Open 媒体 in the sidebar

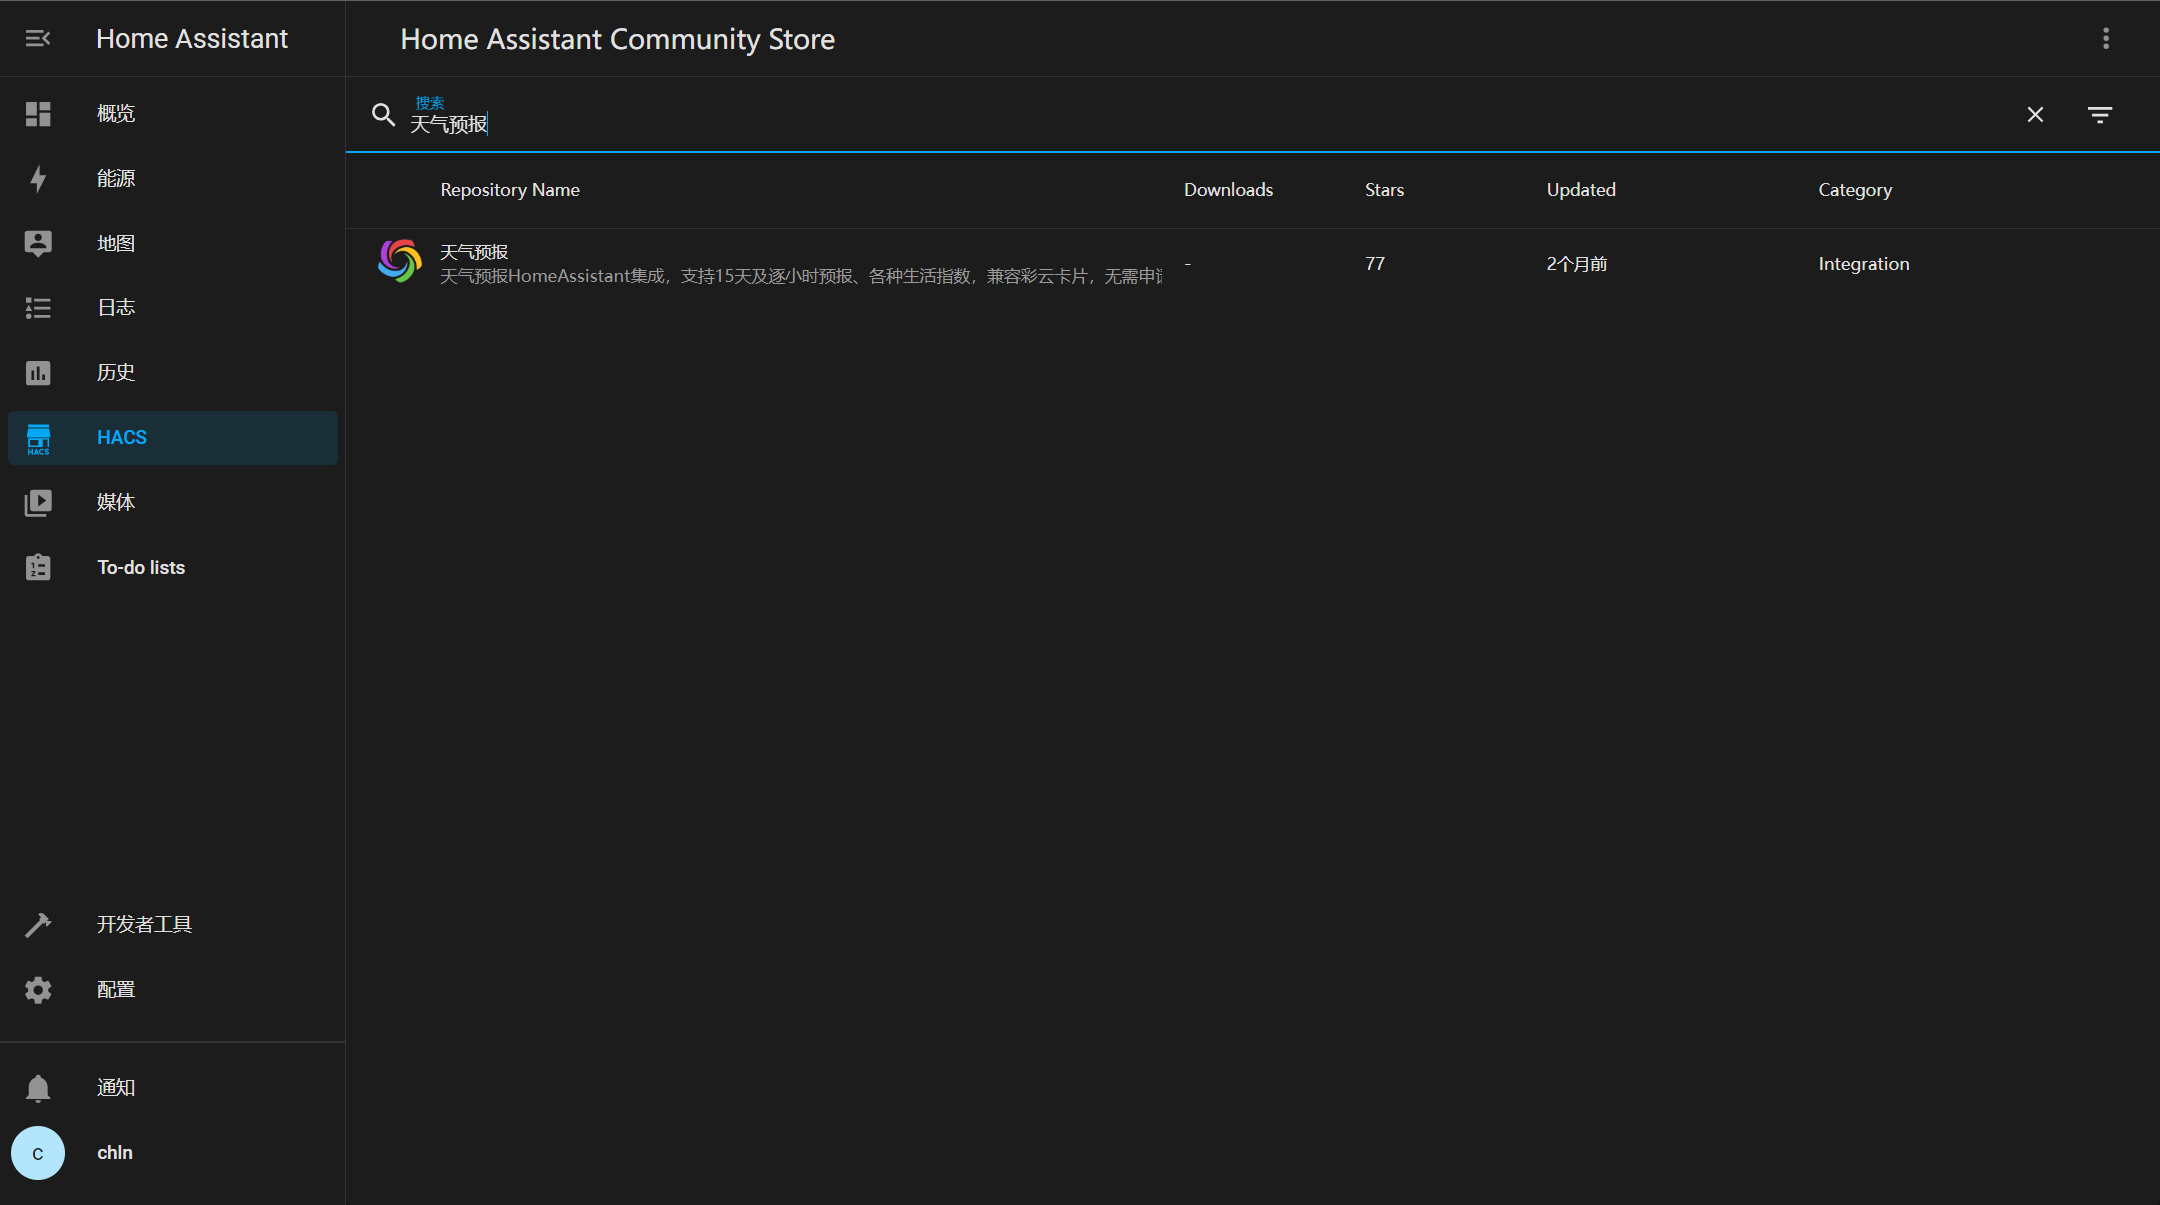coord(173,502)
